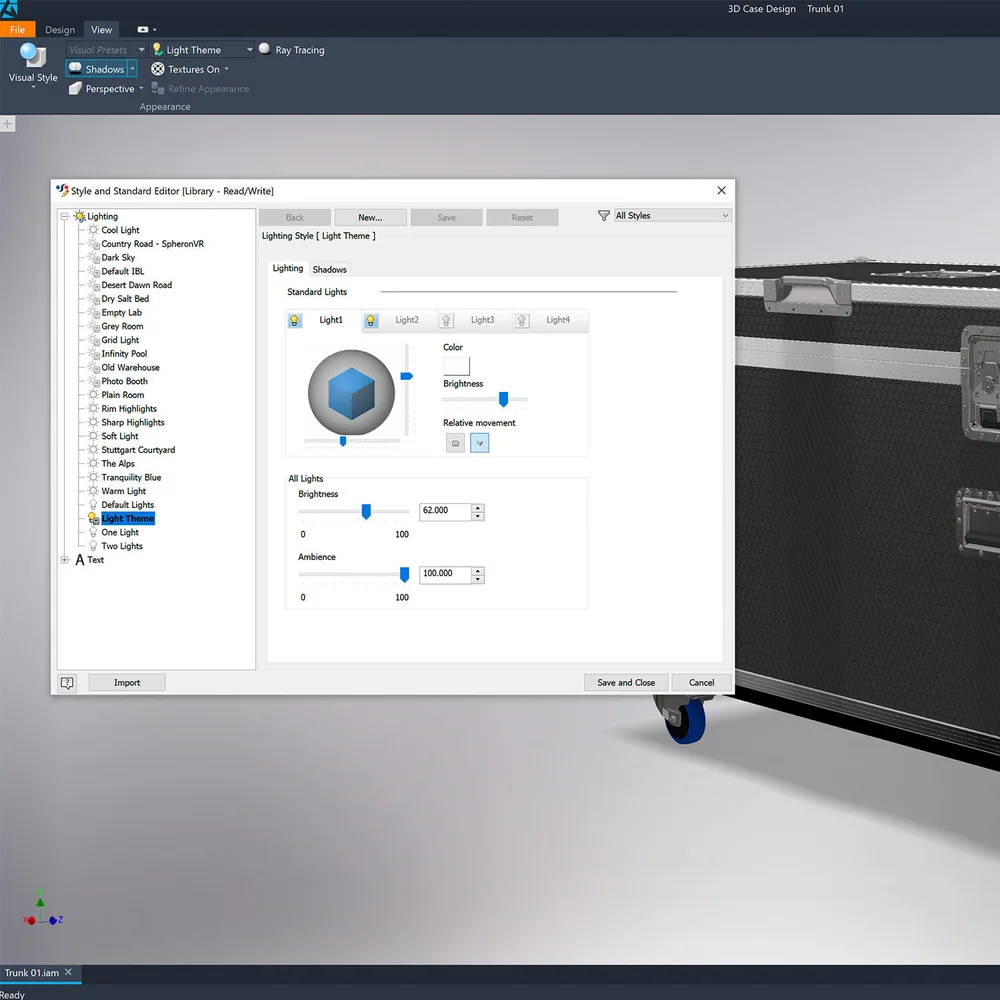Select the One Light style
1000x1000 pixels.
(x=120, y=533)
